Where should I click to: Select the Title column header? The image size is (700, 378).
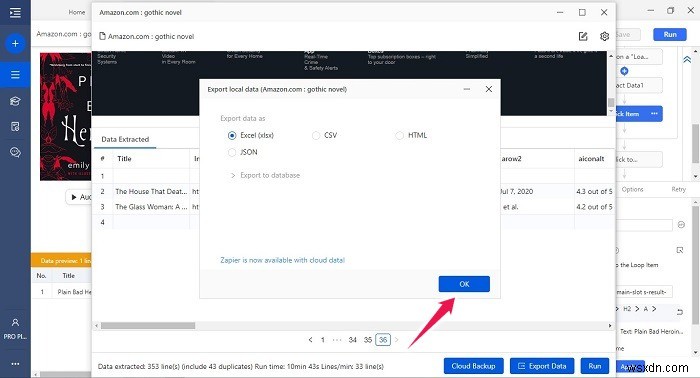(151, 158)
